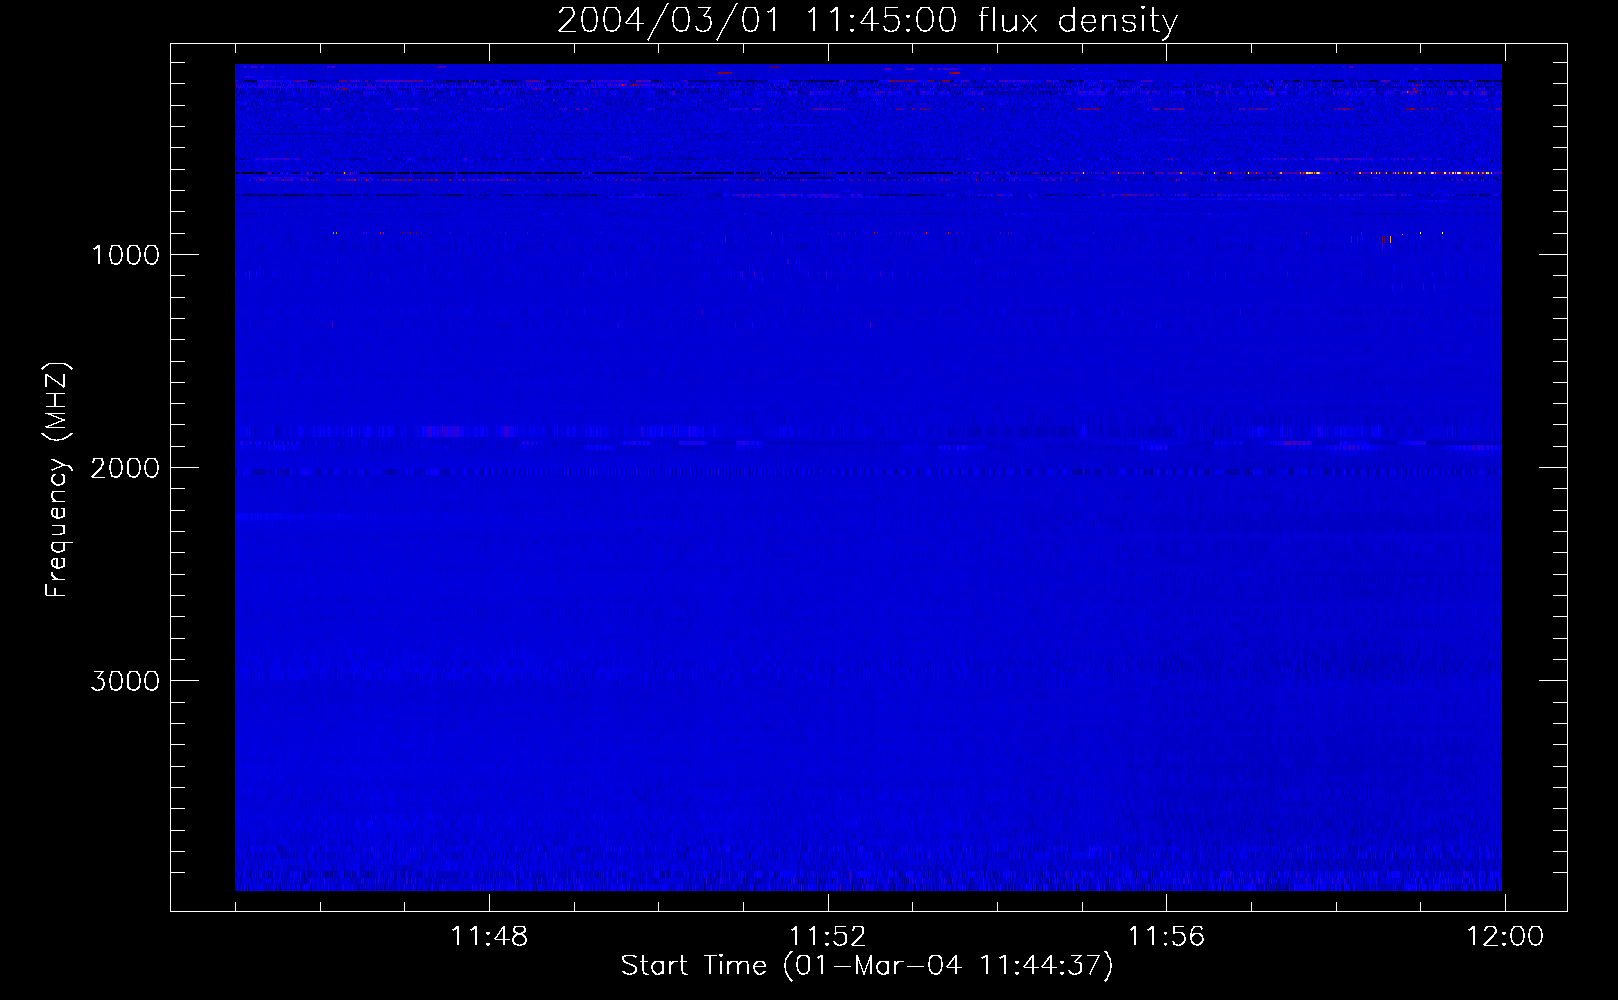Click the '1000' frequency tick label
The height and width of the screenshot is (1000, 1618).
125,255
